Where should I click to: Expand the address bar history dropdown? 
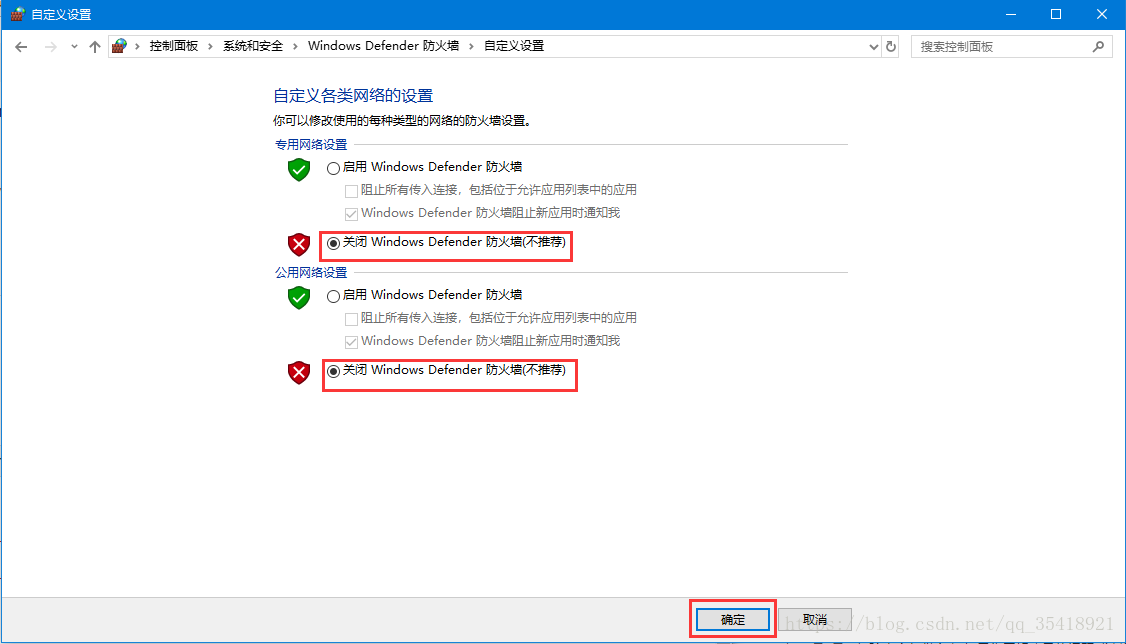click(873, 47)
